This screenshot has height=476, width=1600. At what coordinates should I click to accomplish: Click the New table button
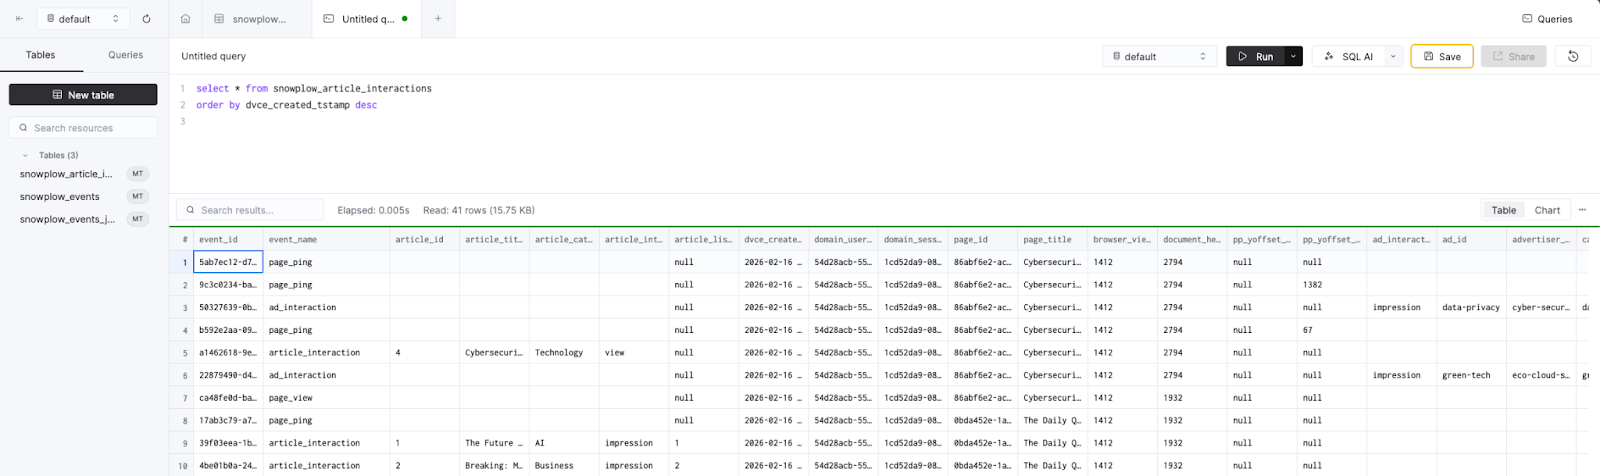pos(83,95)
